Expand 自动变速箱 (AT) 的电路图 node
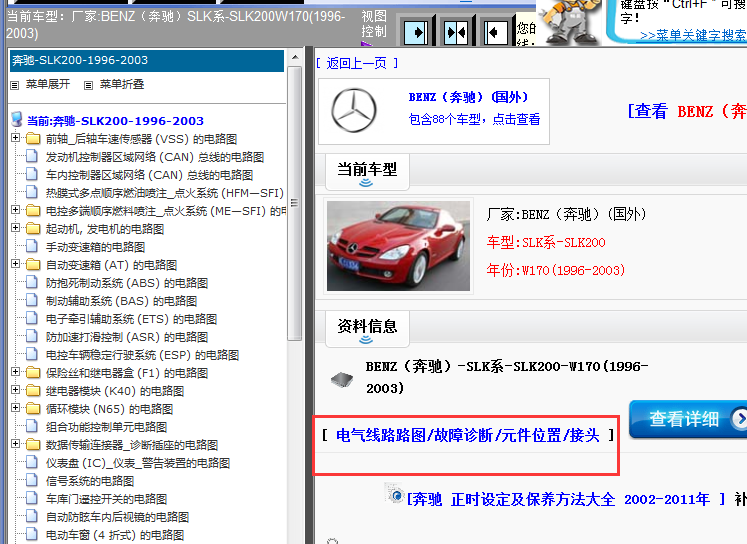Viewport: 747px width, 544px height. point(15,264)
